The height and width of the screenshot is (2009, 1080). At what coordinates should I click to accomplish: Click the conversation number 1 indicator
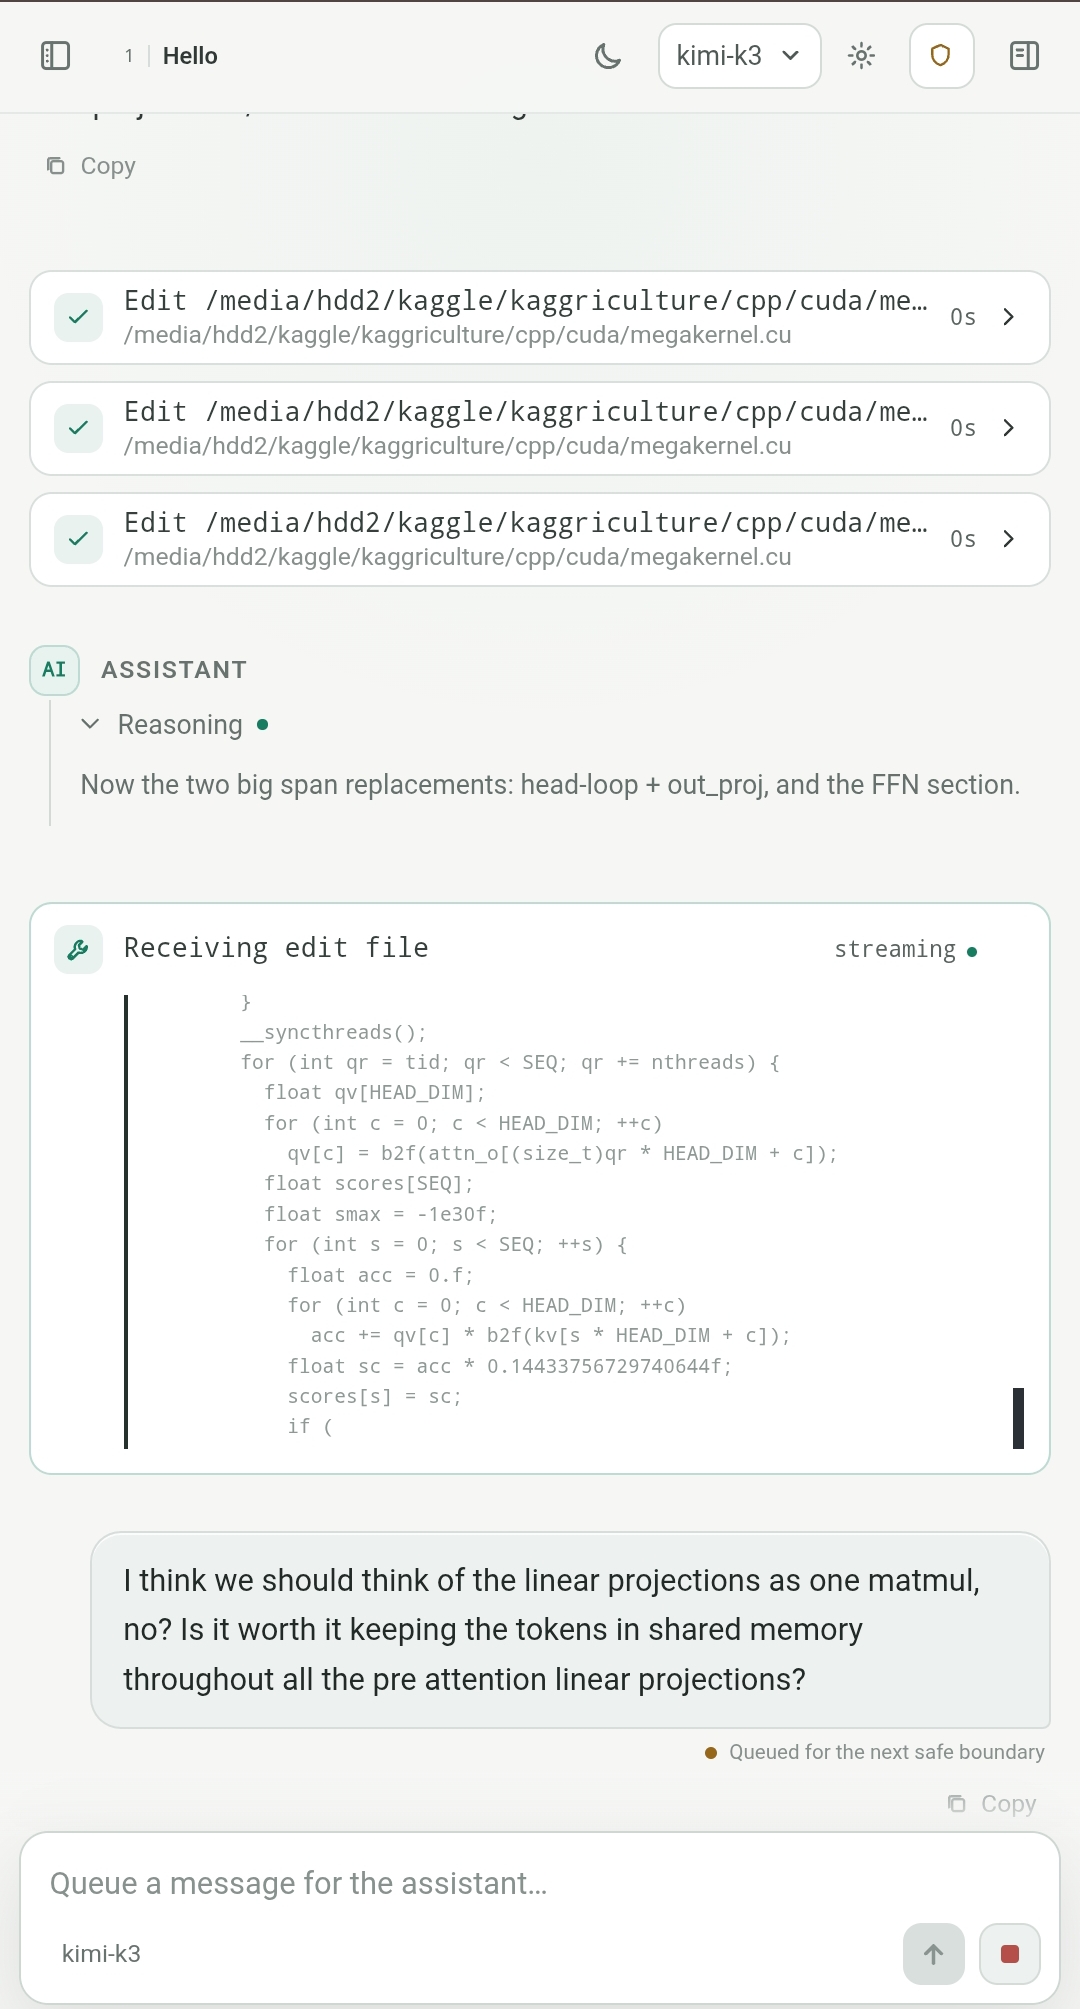pos(129,56)
